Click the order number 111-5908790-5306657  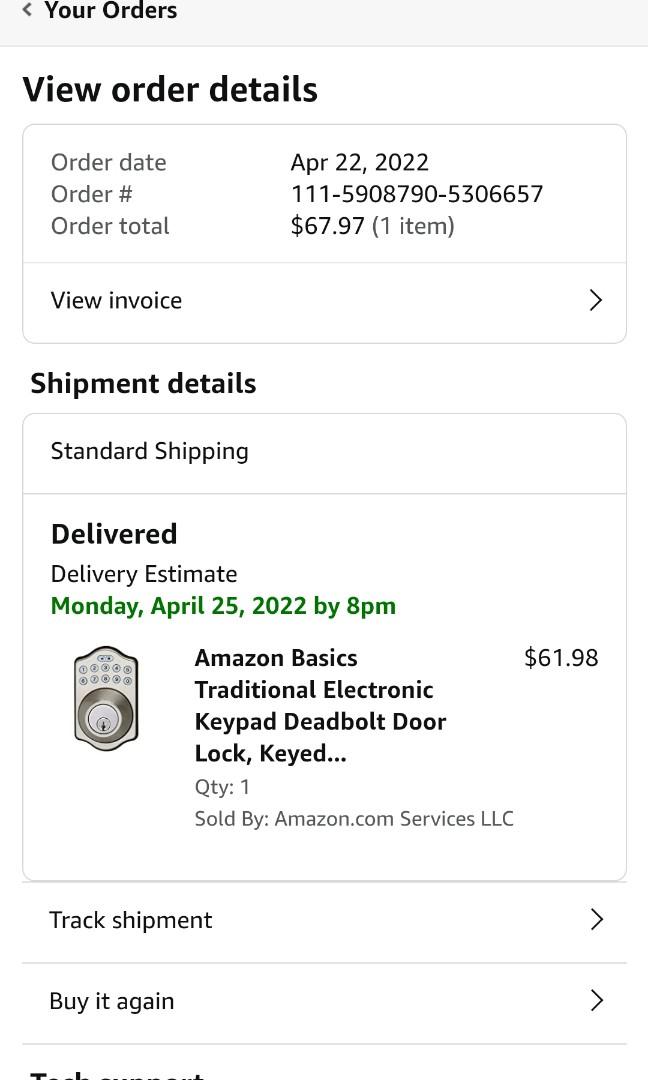[x=419, y=194]
